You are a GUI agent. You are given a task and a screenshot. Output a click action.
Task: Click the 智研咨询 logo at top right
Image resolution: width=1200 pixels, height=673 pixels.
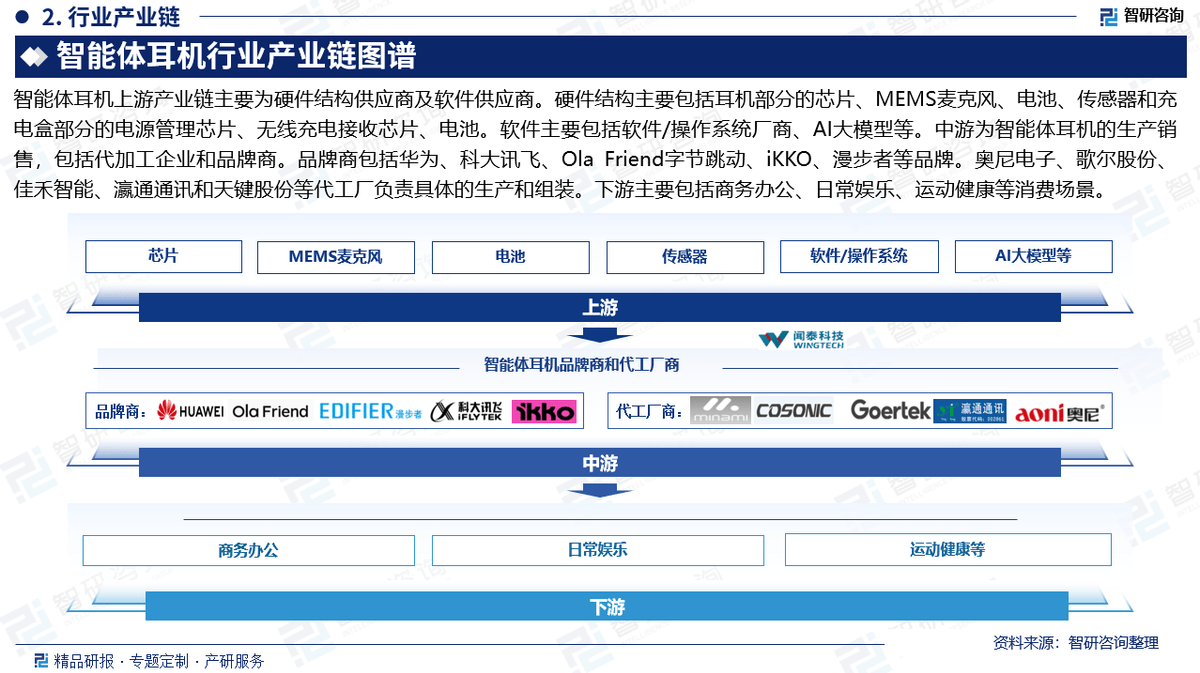(1141, 15)
